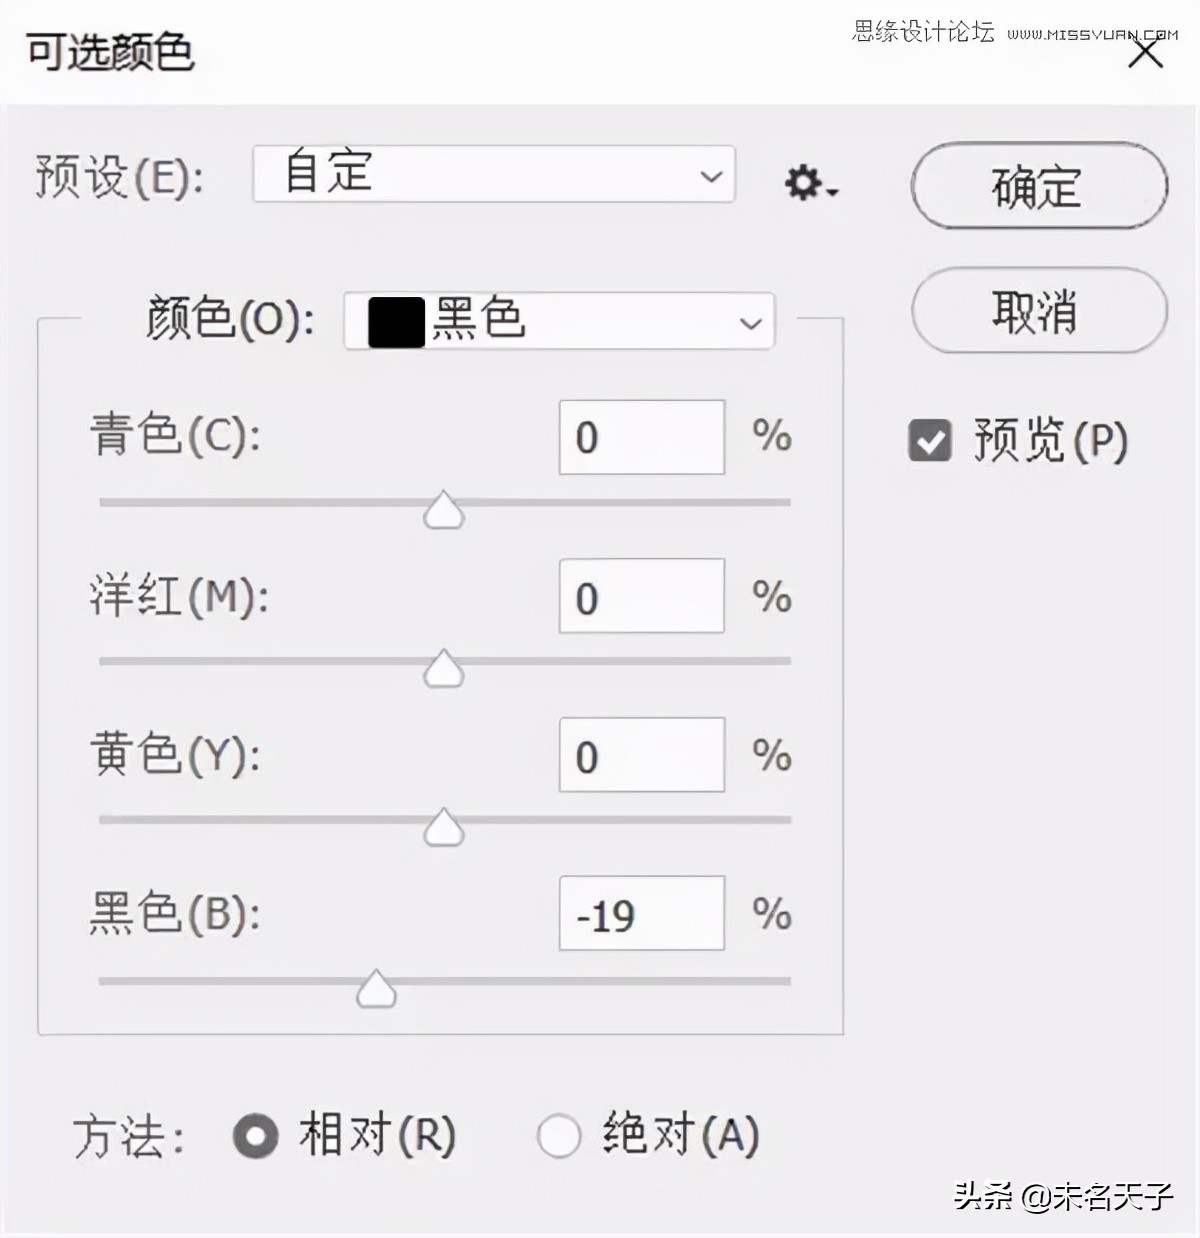Click inside the 洋红(M) value field

point(640,597)
